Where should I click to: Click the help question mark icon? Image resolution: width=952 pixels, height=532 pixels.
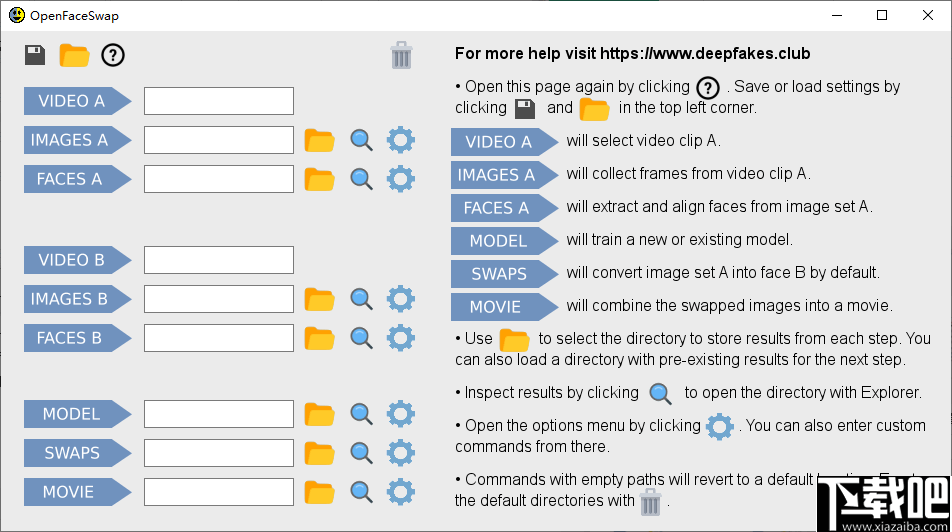(x=113, y=55)
